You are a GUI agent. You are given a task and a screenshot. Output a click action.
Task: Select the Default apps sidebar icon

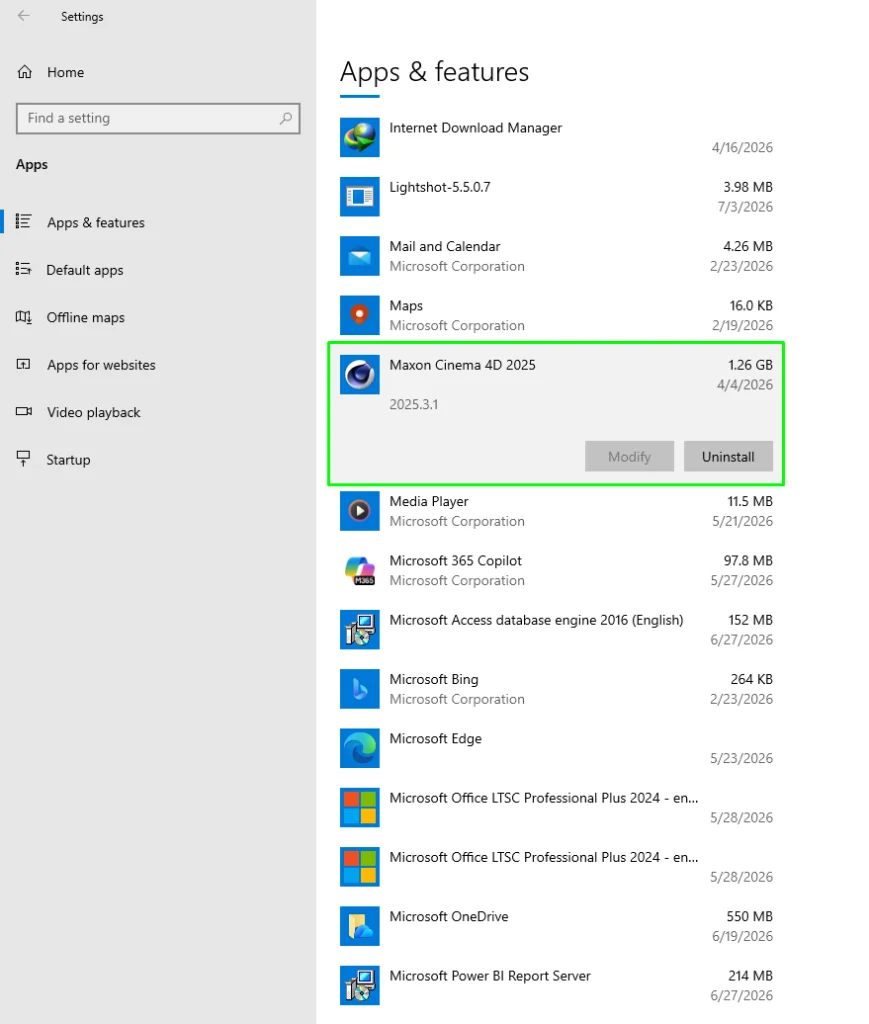pyautogui.click(x=24, y=269)
